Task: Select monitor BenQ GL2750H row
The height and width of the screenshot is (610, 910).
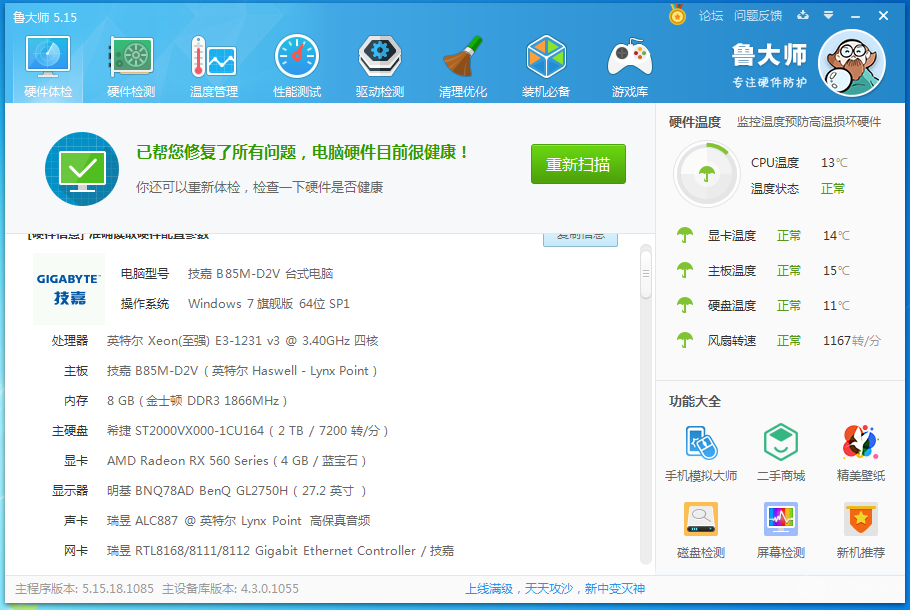Action: [x=237, y=491]
